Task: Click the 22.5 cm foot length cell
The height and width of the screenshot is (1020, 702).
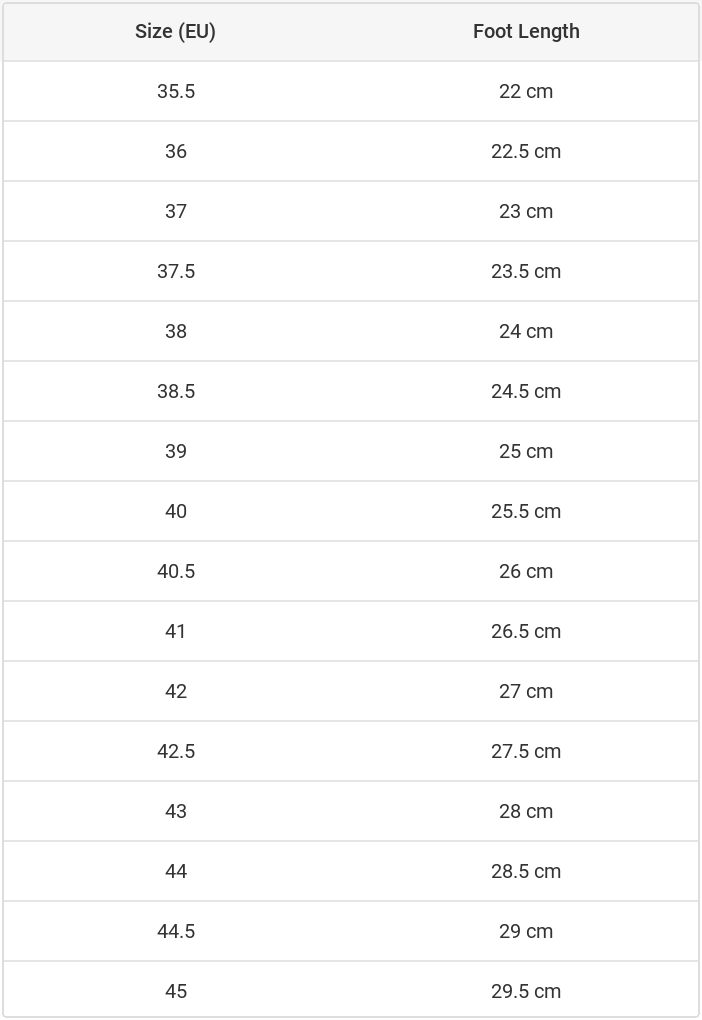Action: pos(526,151)
